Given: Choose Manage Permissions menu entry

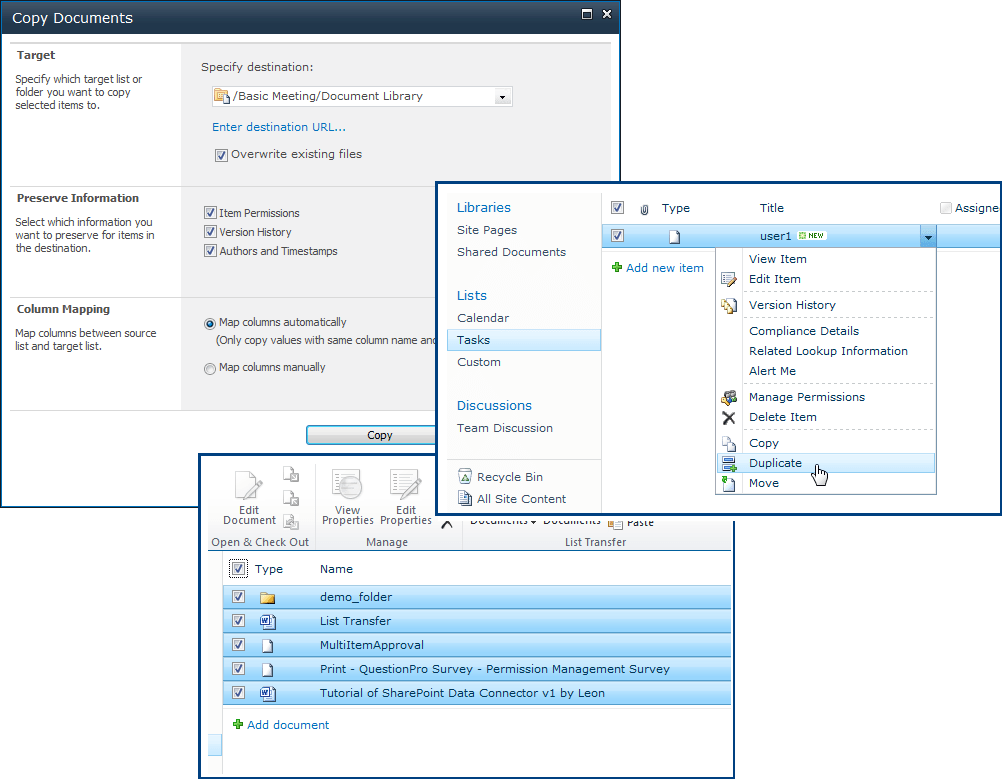Looking at the screenshot, I should (x=807, y=397).
